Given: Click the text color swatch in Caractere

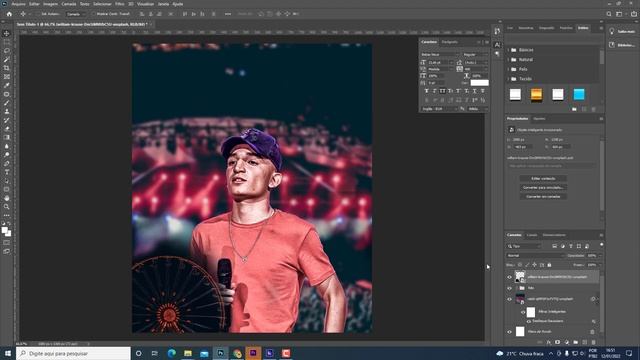Looking at the screenshot, I should [x=479, y=82].
